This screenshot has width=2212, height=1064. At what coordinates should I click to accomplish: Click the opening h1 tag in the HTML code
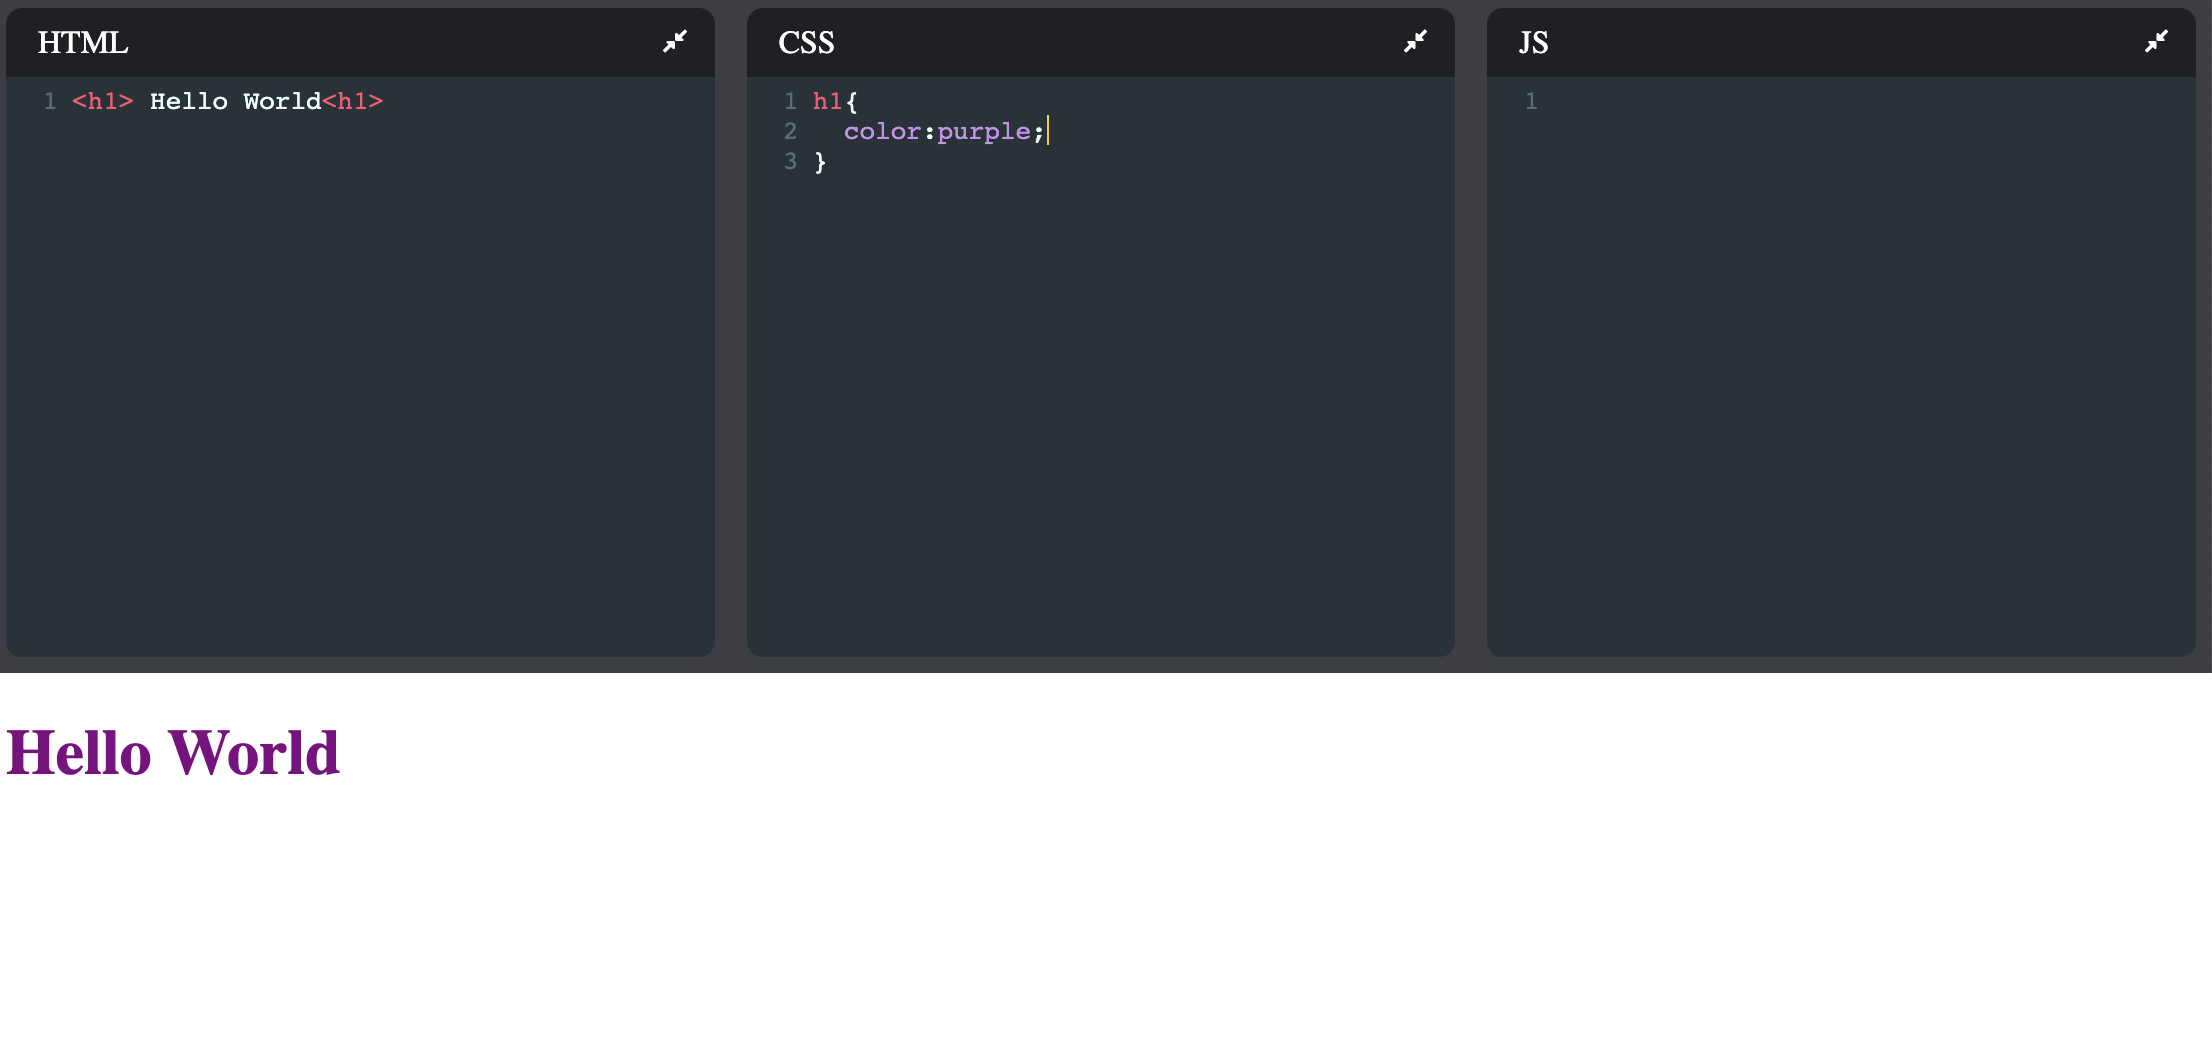coord(102,101)
